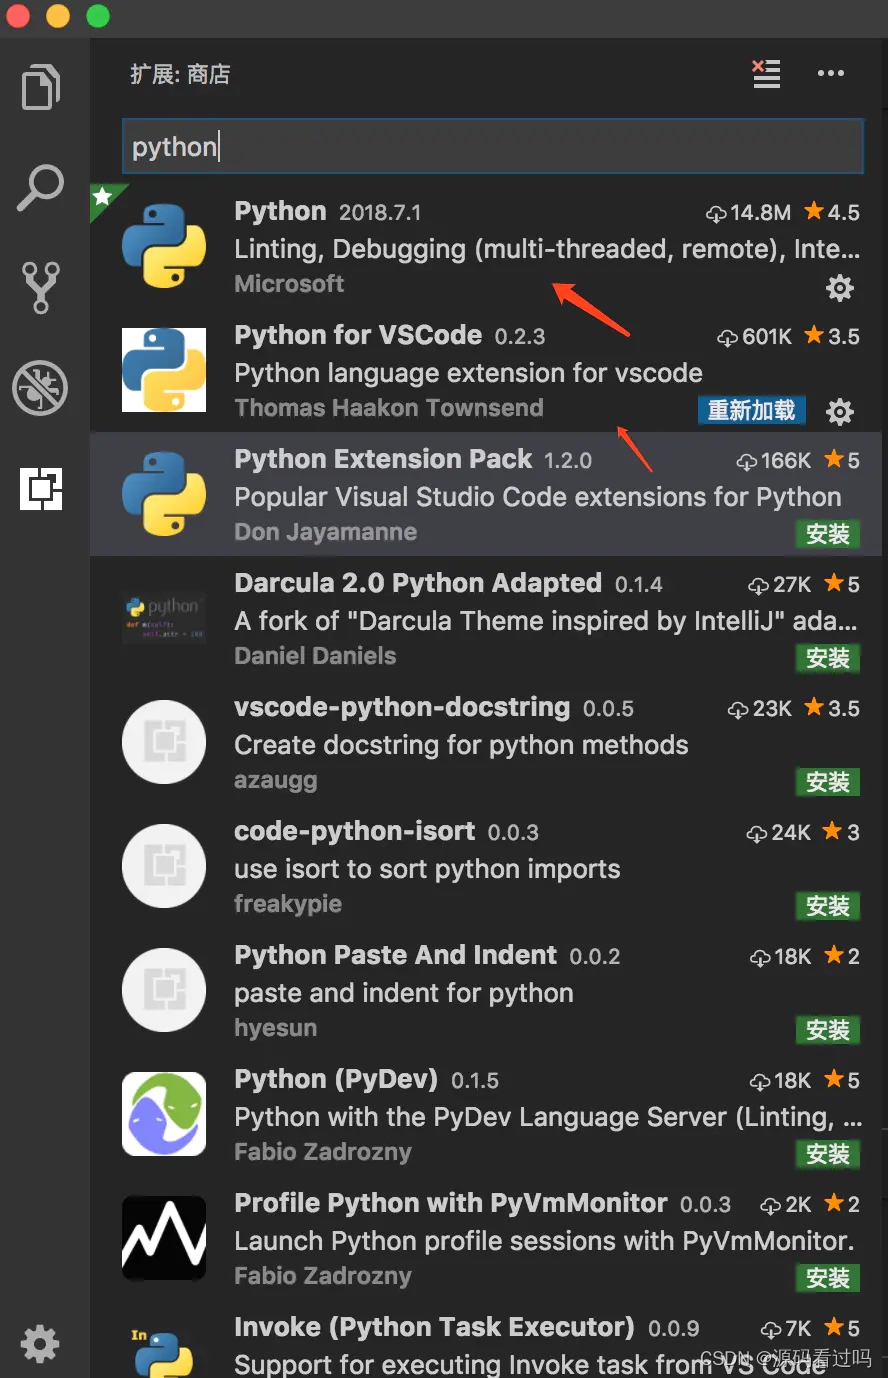888x1378 pixels.
Task: Clear extension search results icon
Action: pyautogui.click(x=766, y=74)
